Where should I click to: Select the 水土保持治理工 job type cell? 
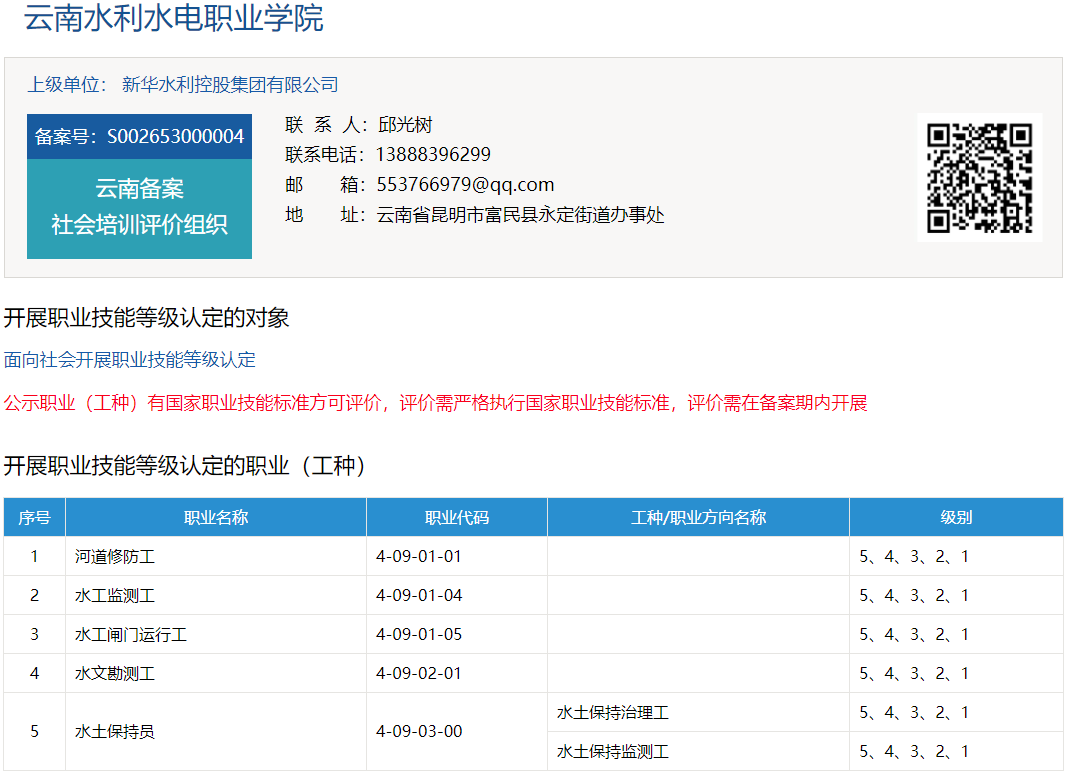pos(613,713)
